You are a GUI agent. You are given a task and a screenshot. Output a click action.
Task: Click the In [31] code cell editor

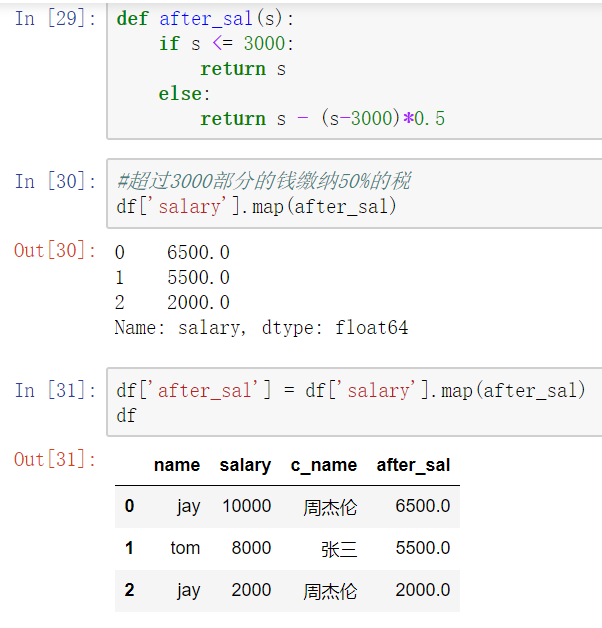[x=354, y=402]
